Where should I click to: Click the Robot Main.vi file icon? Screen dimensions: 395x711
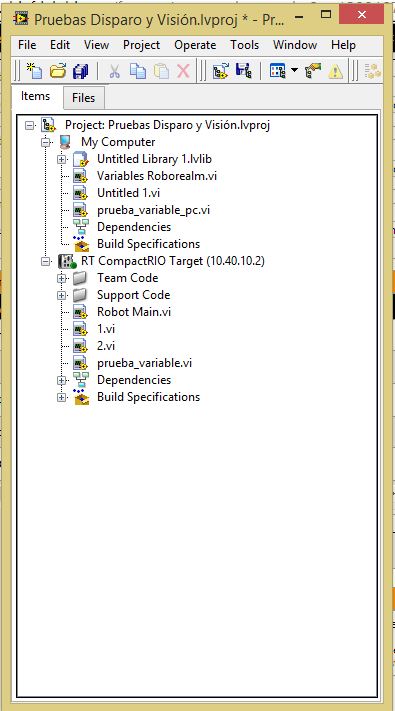tap(80, 313)
